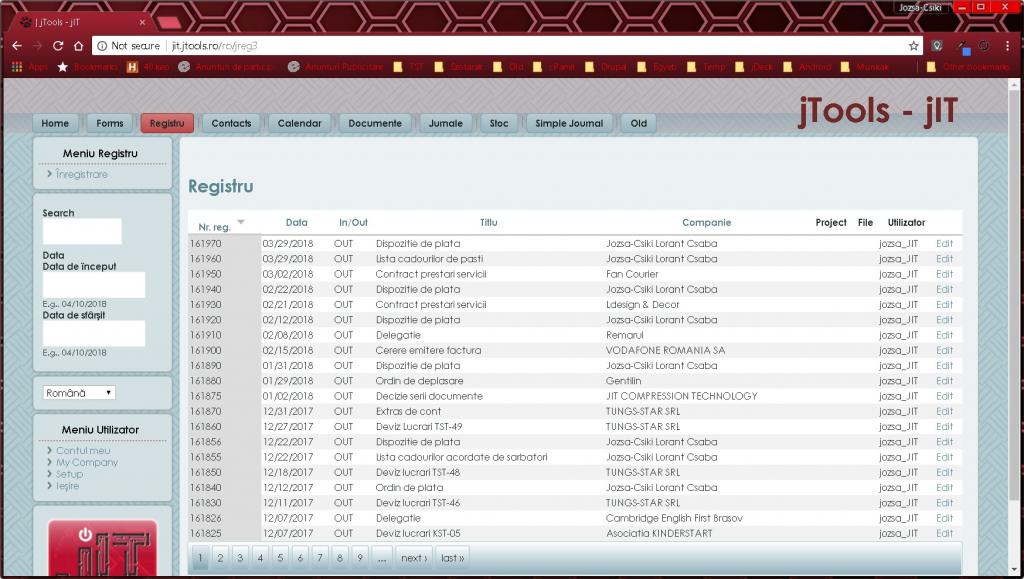Click the browser back arrow
Viewport: 1024px width, 579px height.
click(x=17, y=46)
